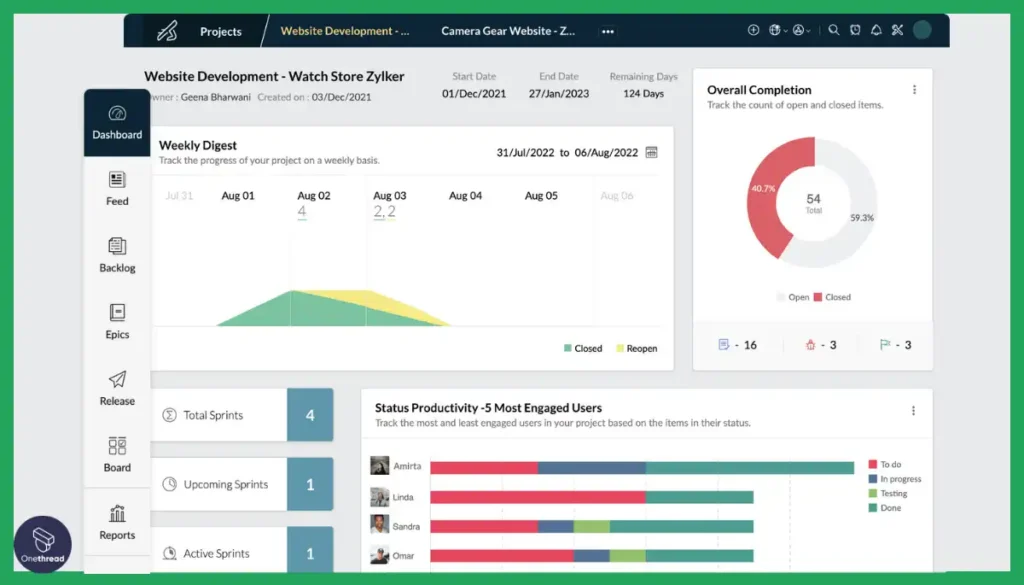Click Amirta's avatar thumbnail

point(379,466)
